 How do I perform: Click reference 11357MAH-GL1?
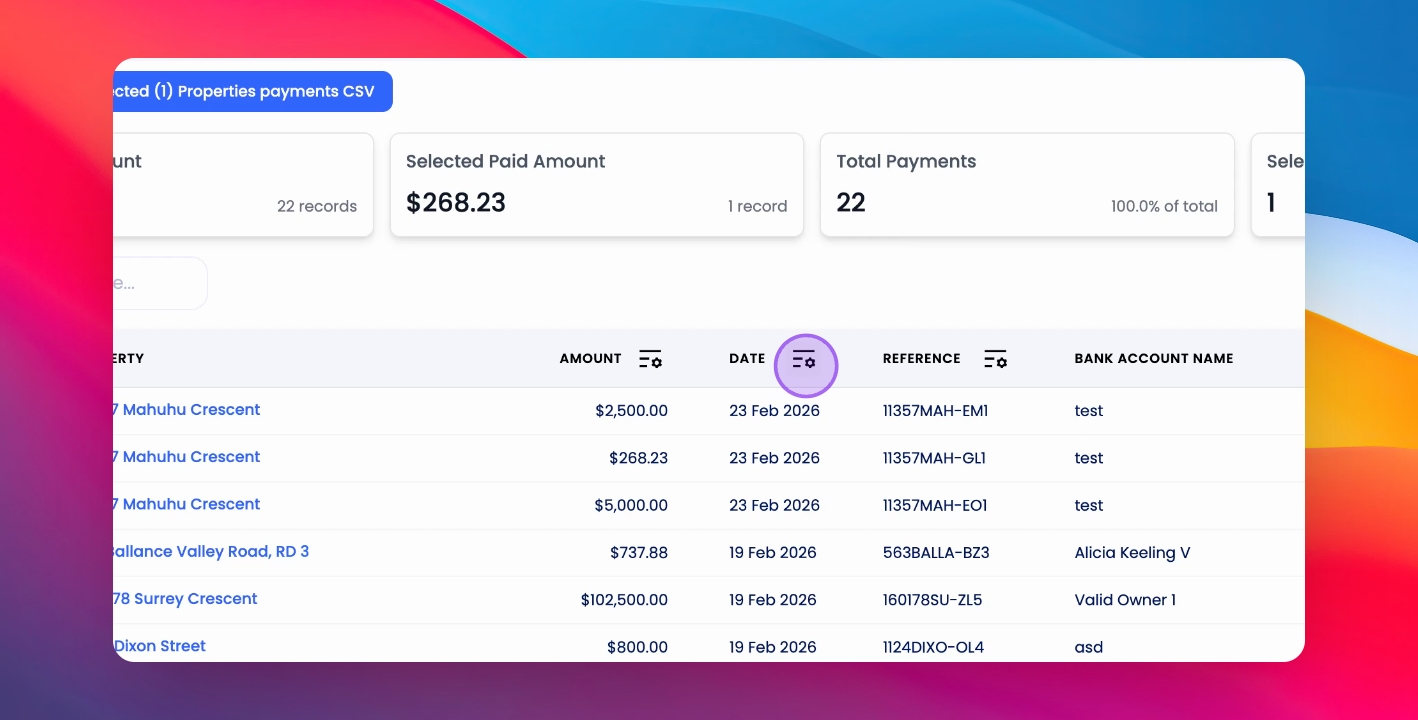(x=934, y=458)
